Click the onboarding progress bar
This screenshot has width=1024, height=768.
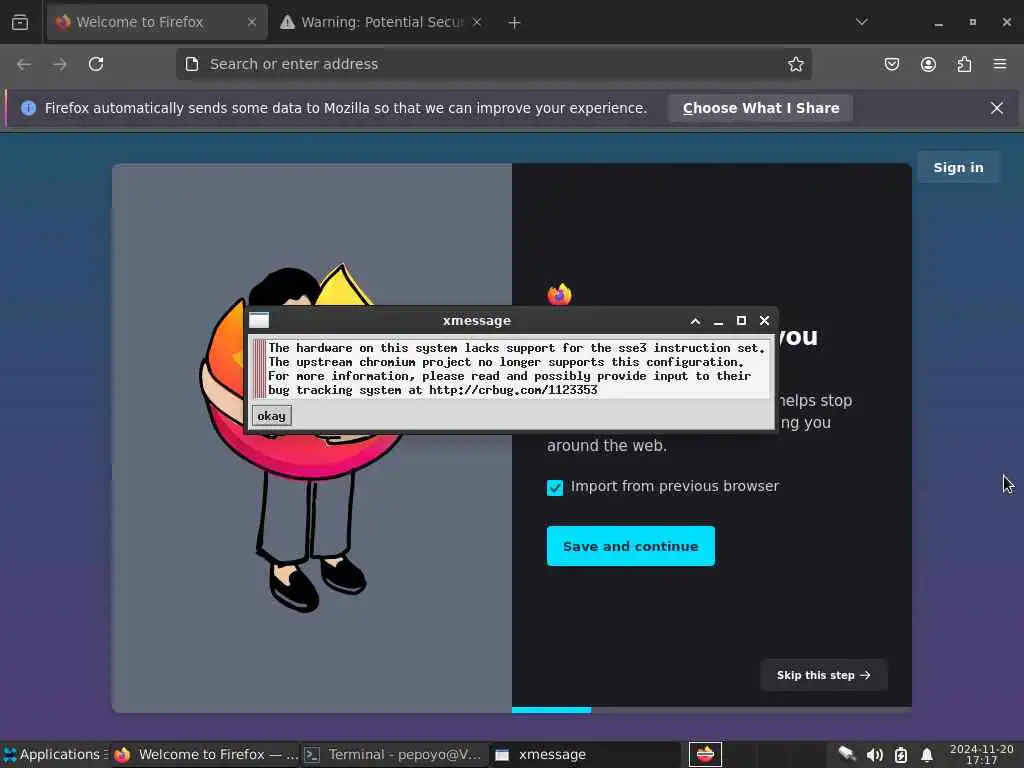(712, 709)
